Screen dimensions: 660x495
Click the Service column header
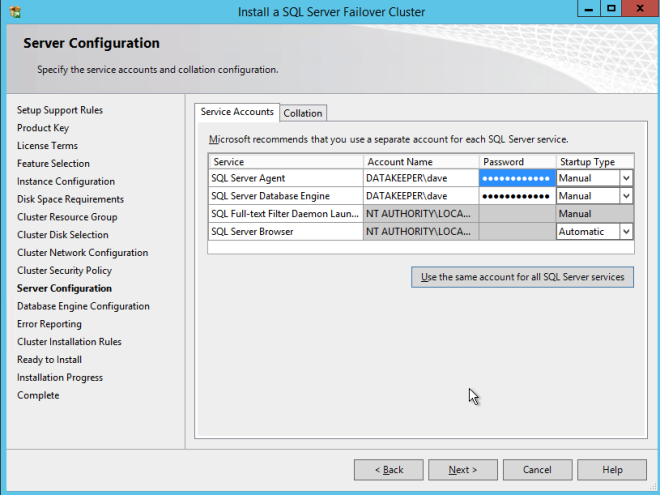point(286,162)
